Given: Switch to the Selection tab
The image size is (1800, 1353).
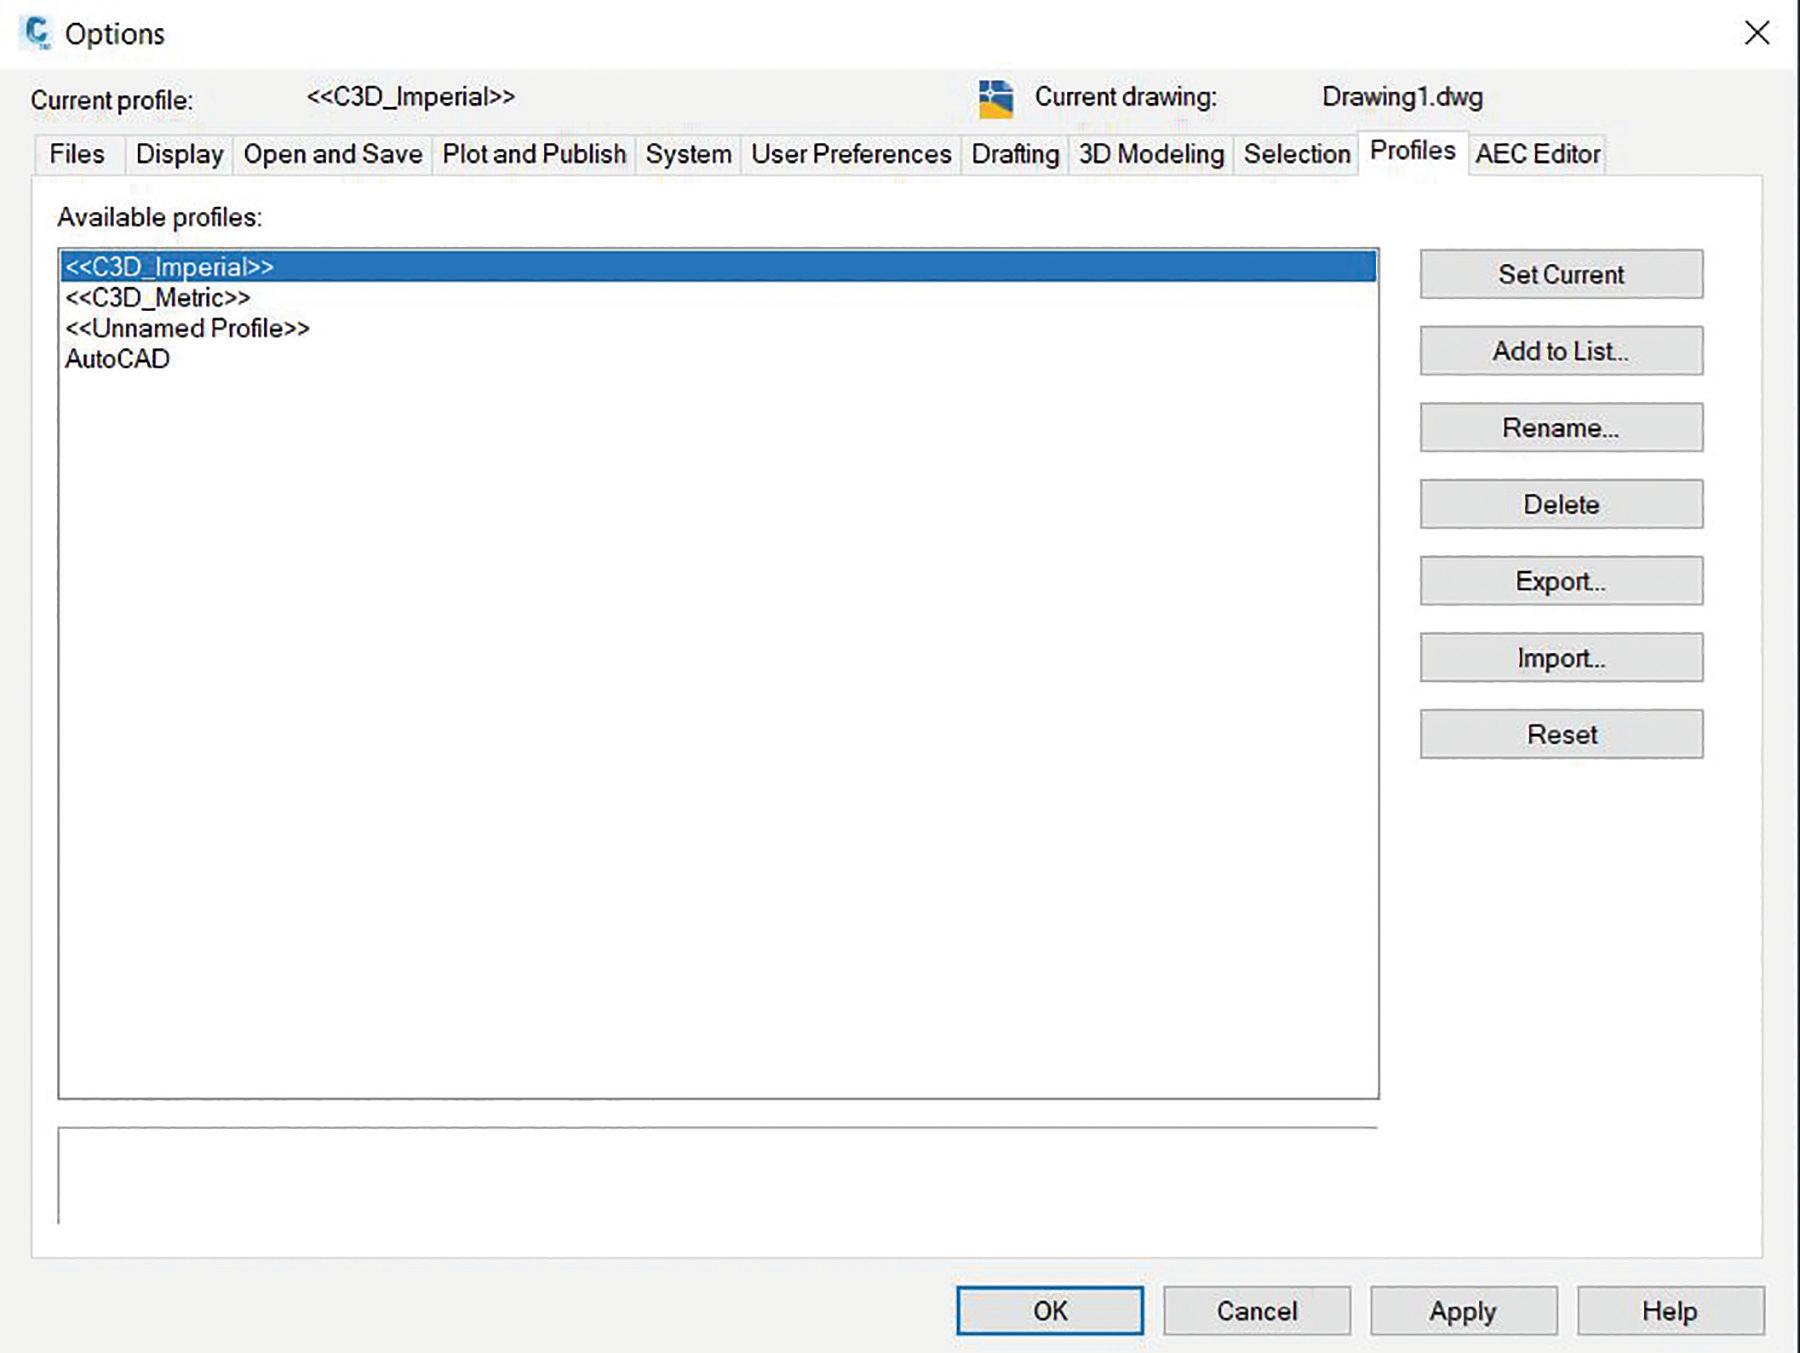Looking at the screenshot, I should (x=1296, y=154).
